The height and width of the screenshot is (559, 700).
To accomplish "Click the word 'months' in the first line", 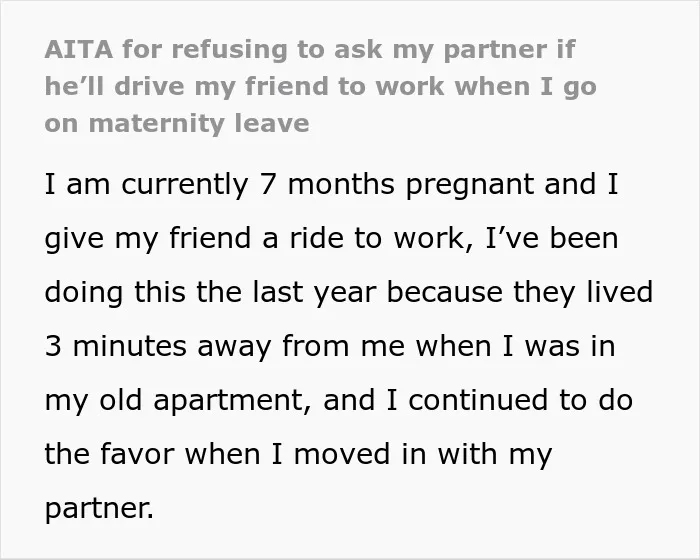I will pyautogui.click(x=341, y=184).
